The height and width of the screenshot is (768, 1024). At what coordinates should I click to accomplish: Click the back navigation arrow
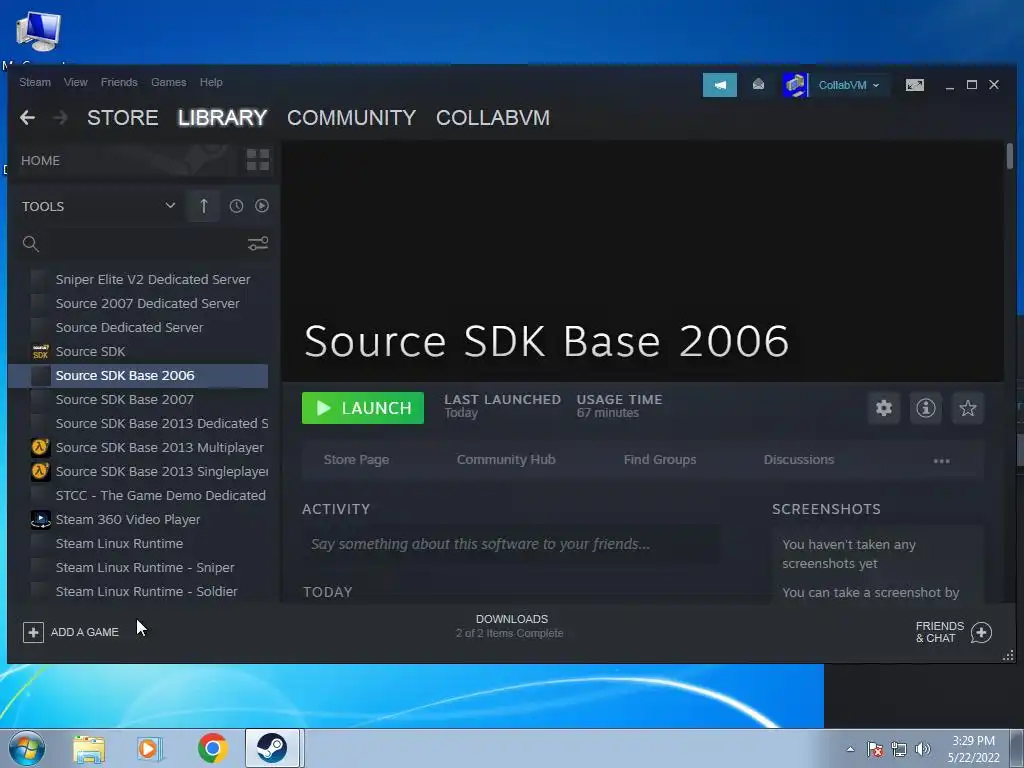(27, 118)
